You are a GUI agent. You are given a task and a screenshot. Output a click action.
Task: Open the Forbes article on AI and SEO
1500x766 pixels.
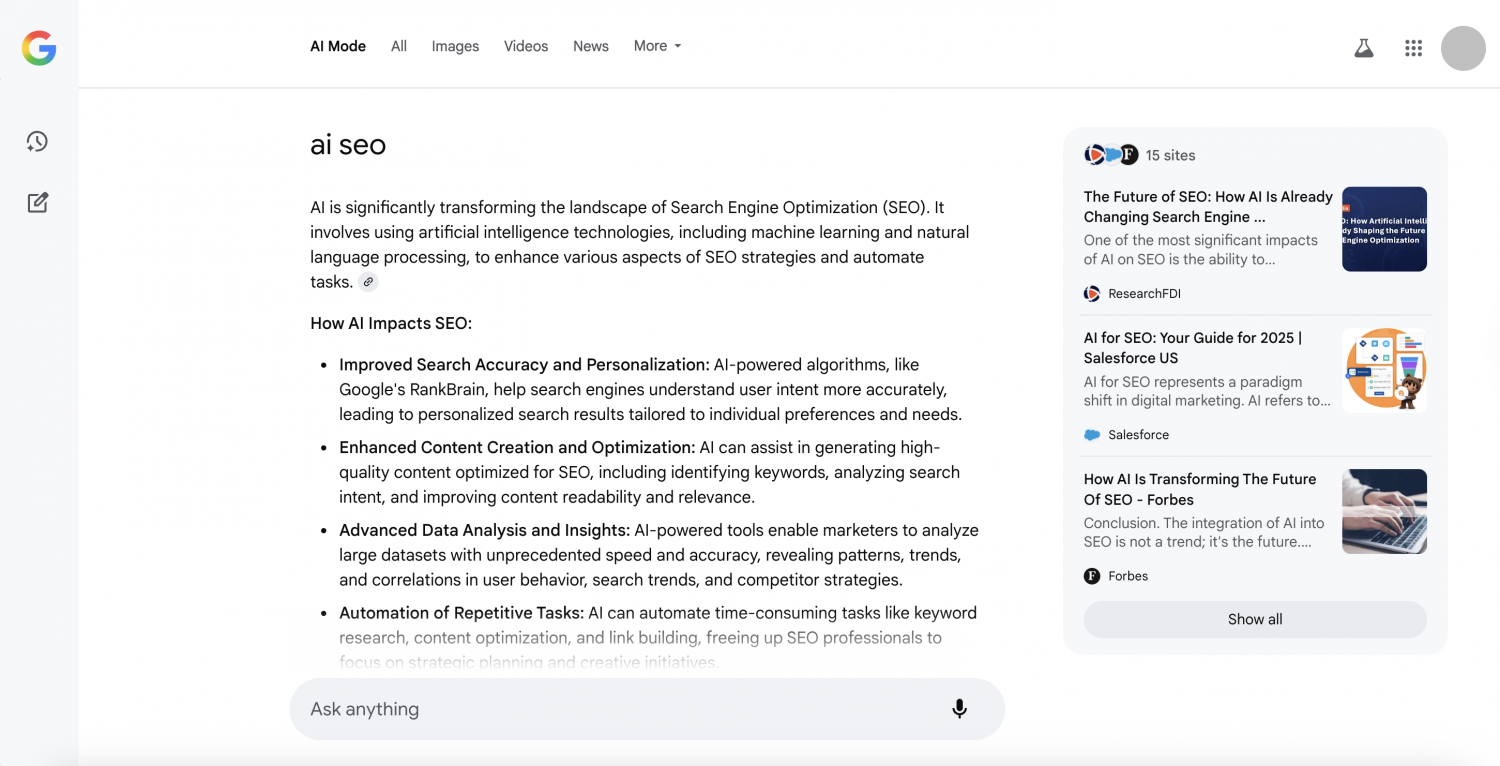pyautogui.click(x=1199, y=489)
